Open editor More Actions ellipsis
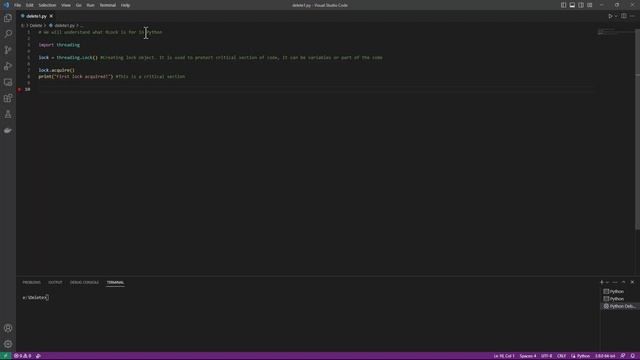 [x=632, y=16]
